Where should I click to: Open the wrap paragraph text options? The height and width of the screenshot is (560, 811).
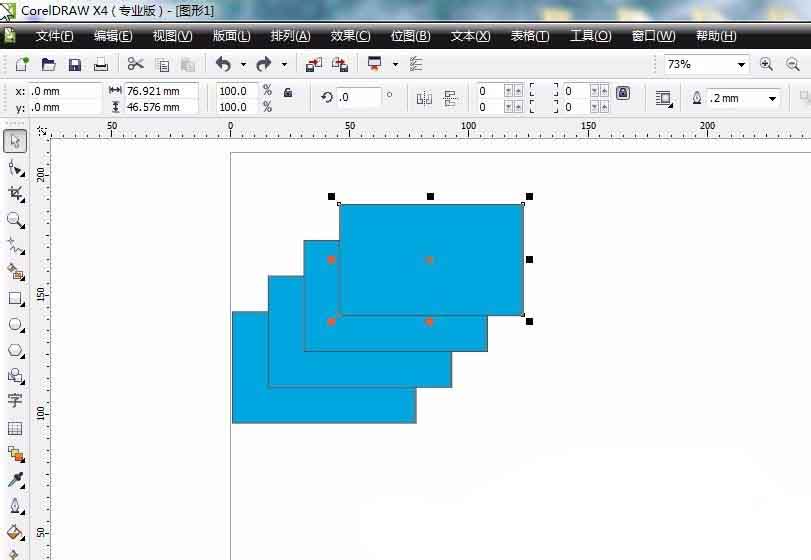coord(664,98)
